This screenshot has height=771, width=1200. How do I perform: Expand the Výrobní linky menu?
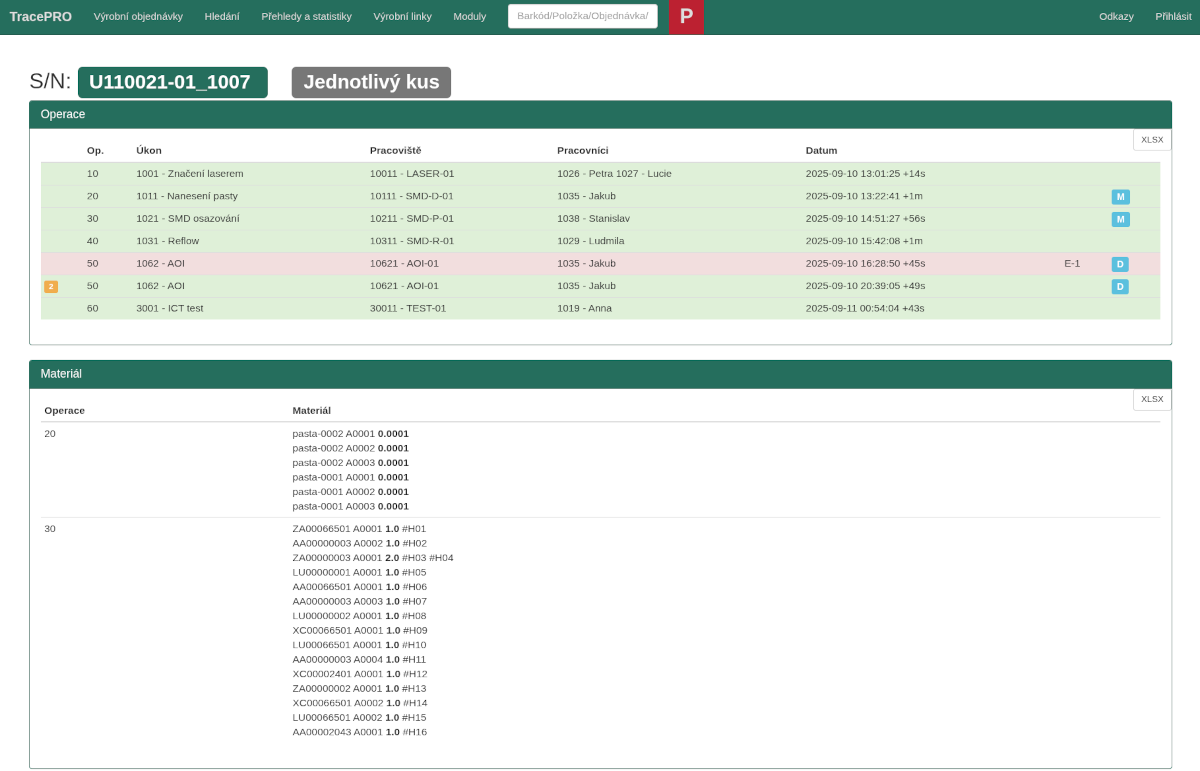pyautogui.click(x=402, y=17)
